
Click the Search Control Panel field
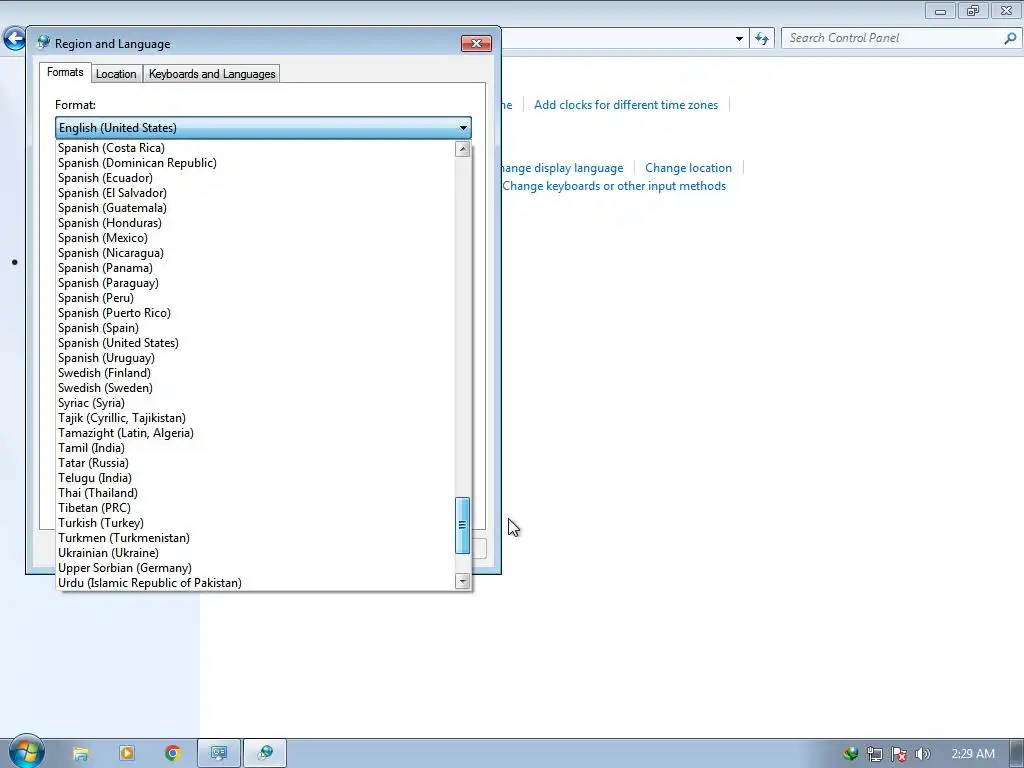click(x=893, y=39)
